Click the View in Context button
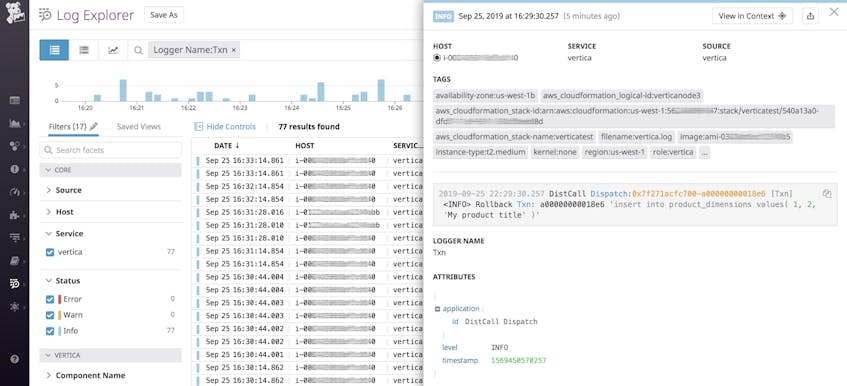 (752, 16)
